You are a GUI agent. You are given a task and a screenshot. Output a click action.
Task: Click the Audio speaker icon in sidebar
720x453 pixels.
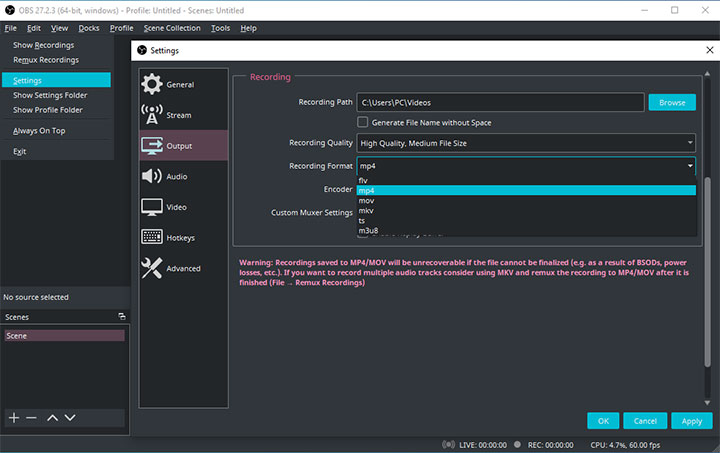[x=152, y=177]
